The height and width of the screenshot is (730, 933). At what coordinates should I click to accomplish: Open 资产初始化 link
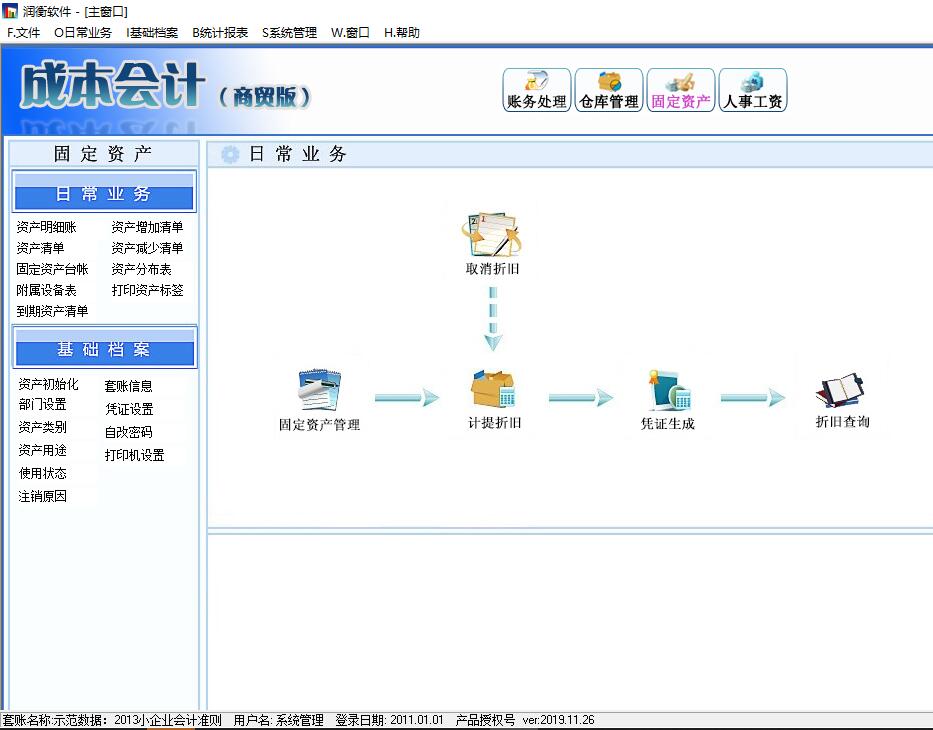point(48,384)
